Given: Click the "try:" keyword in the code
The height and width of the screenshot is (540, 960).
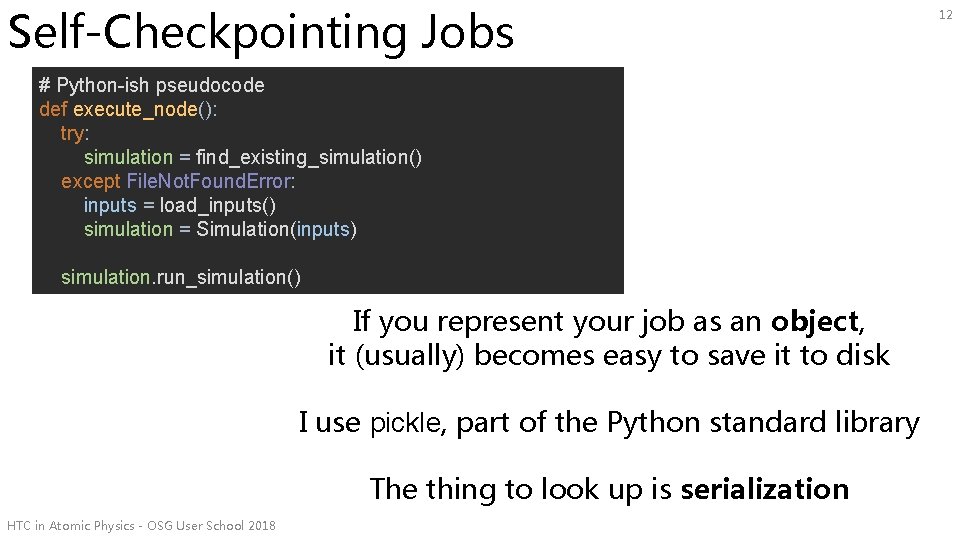Looking at the screenshot, I should pos(74,133).
